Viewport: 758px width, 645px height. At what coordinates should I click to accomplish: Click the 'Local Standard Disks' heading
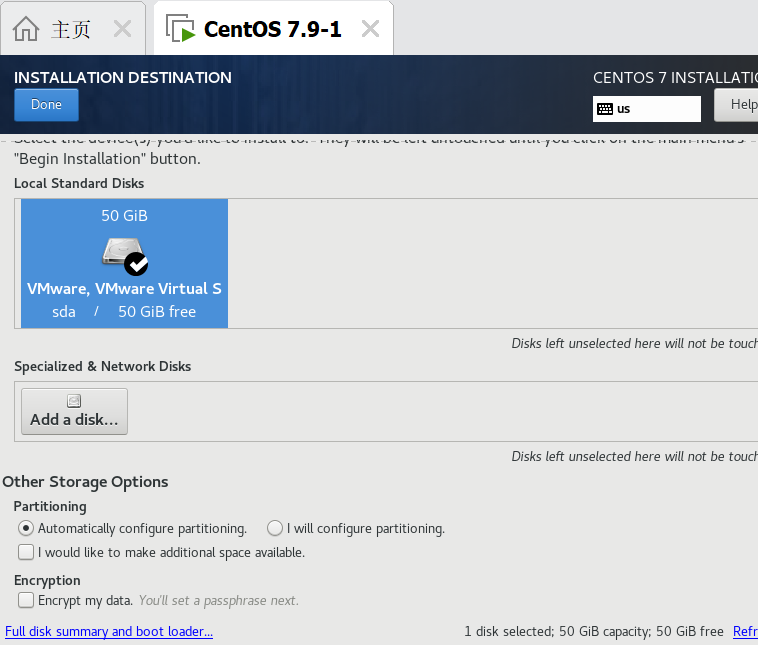click(79, 183)
